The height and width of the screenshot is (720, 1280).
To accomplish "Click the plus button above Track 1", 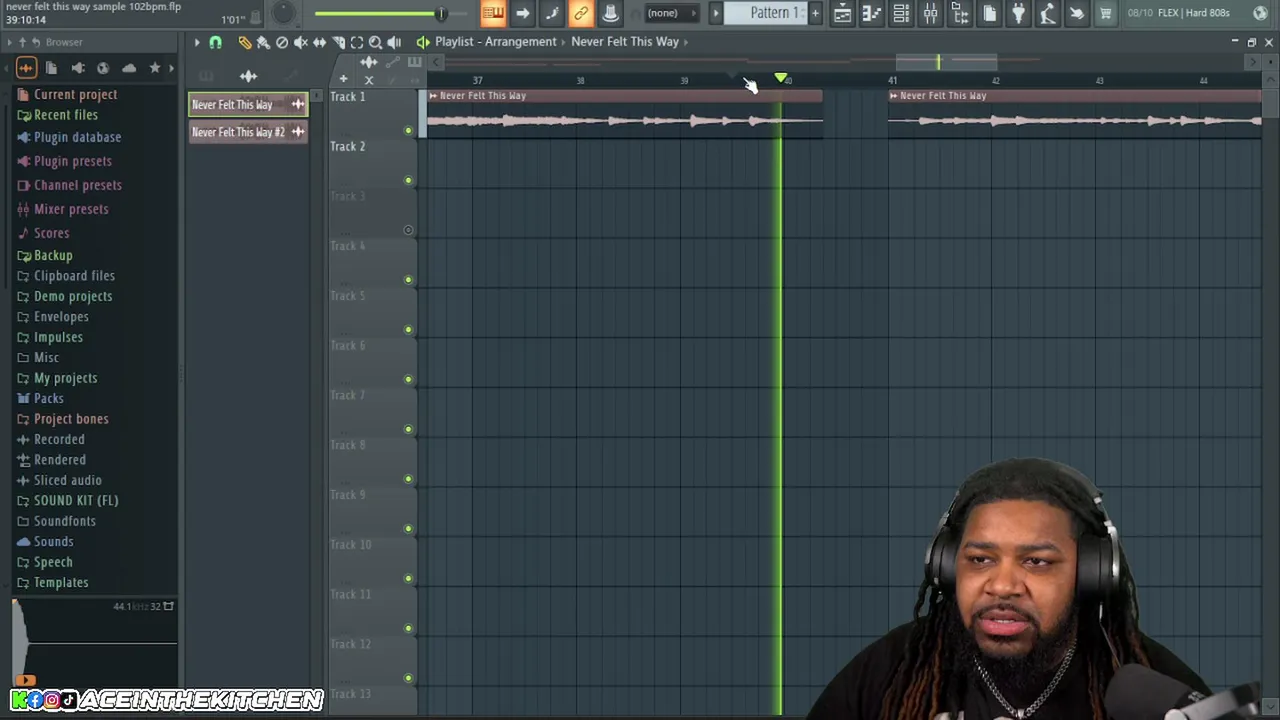I will (343, 79).
